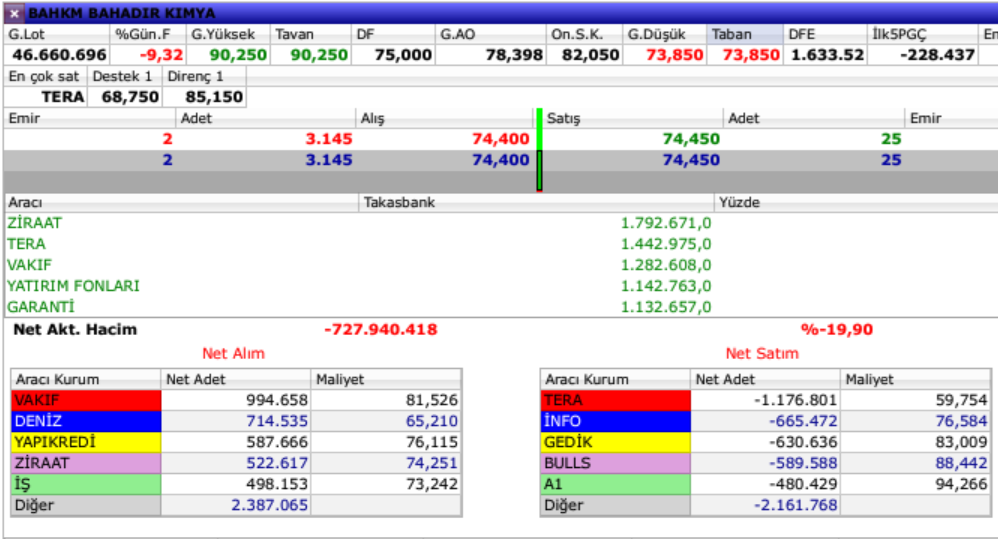The width and height of the screenshot is (998, 539).
Task: Click GARANTİ in the Takasbank list
Action: (41, 307)
